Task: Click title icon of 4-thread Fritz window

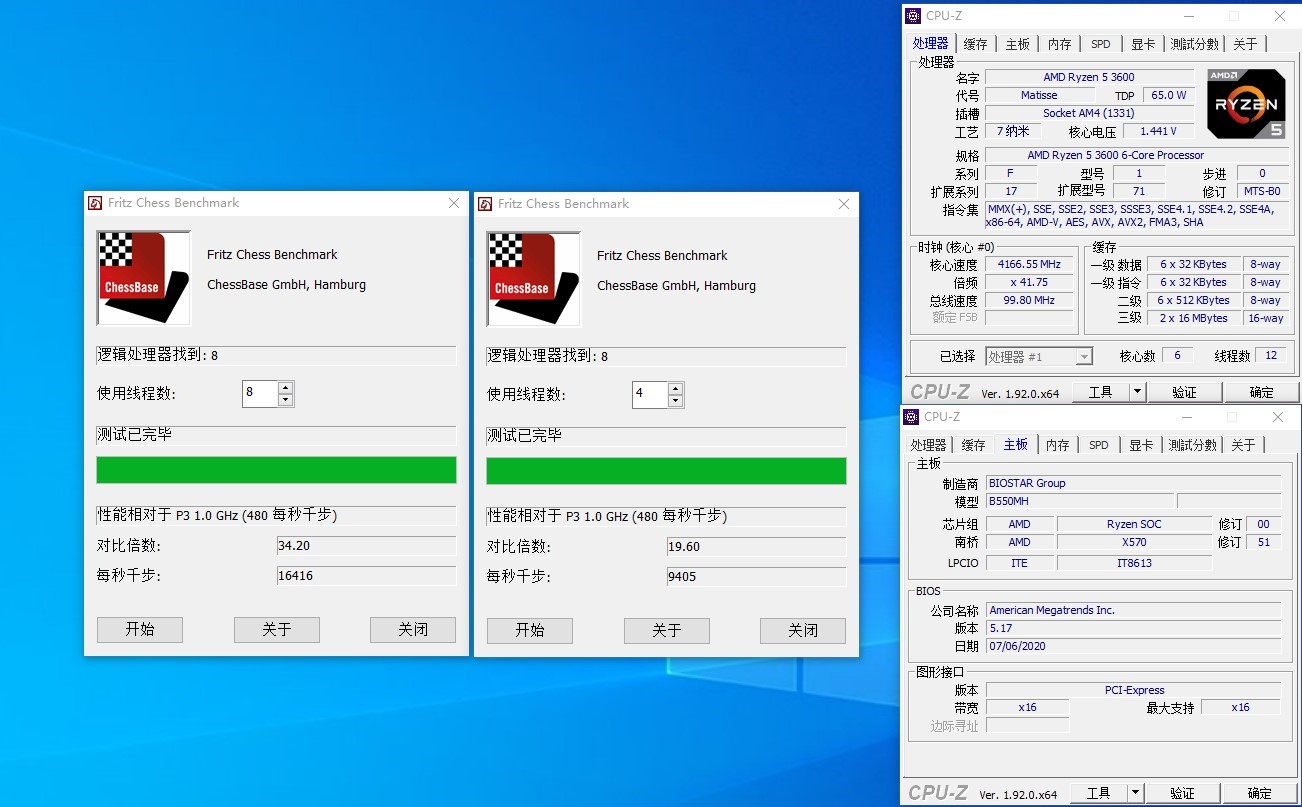Action: click(x=485, y=204)
